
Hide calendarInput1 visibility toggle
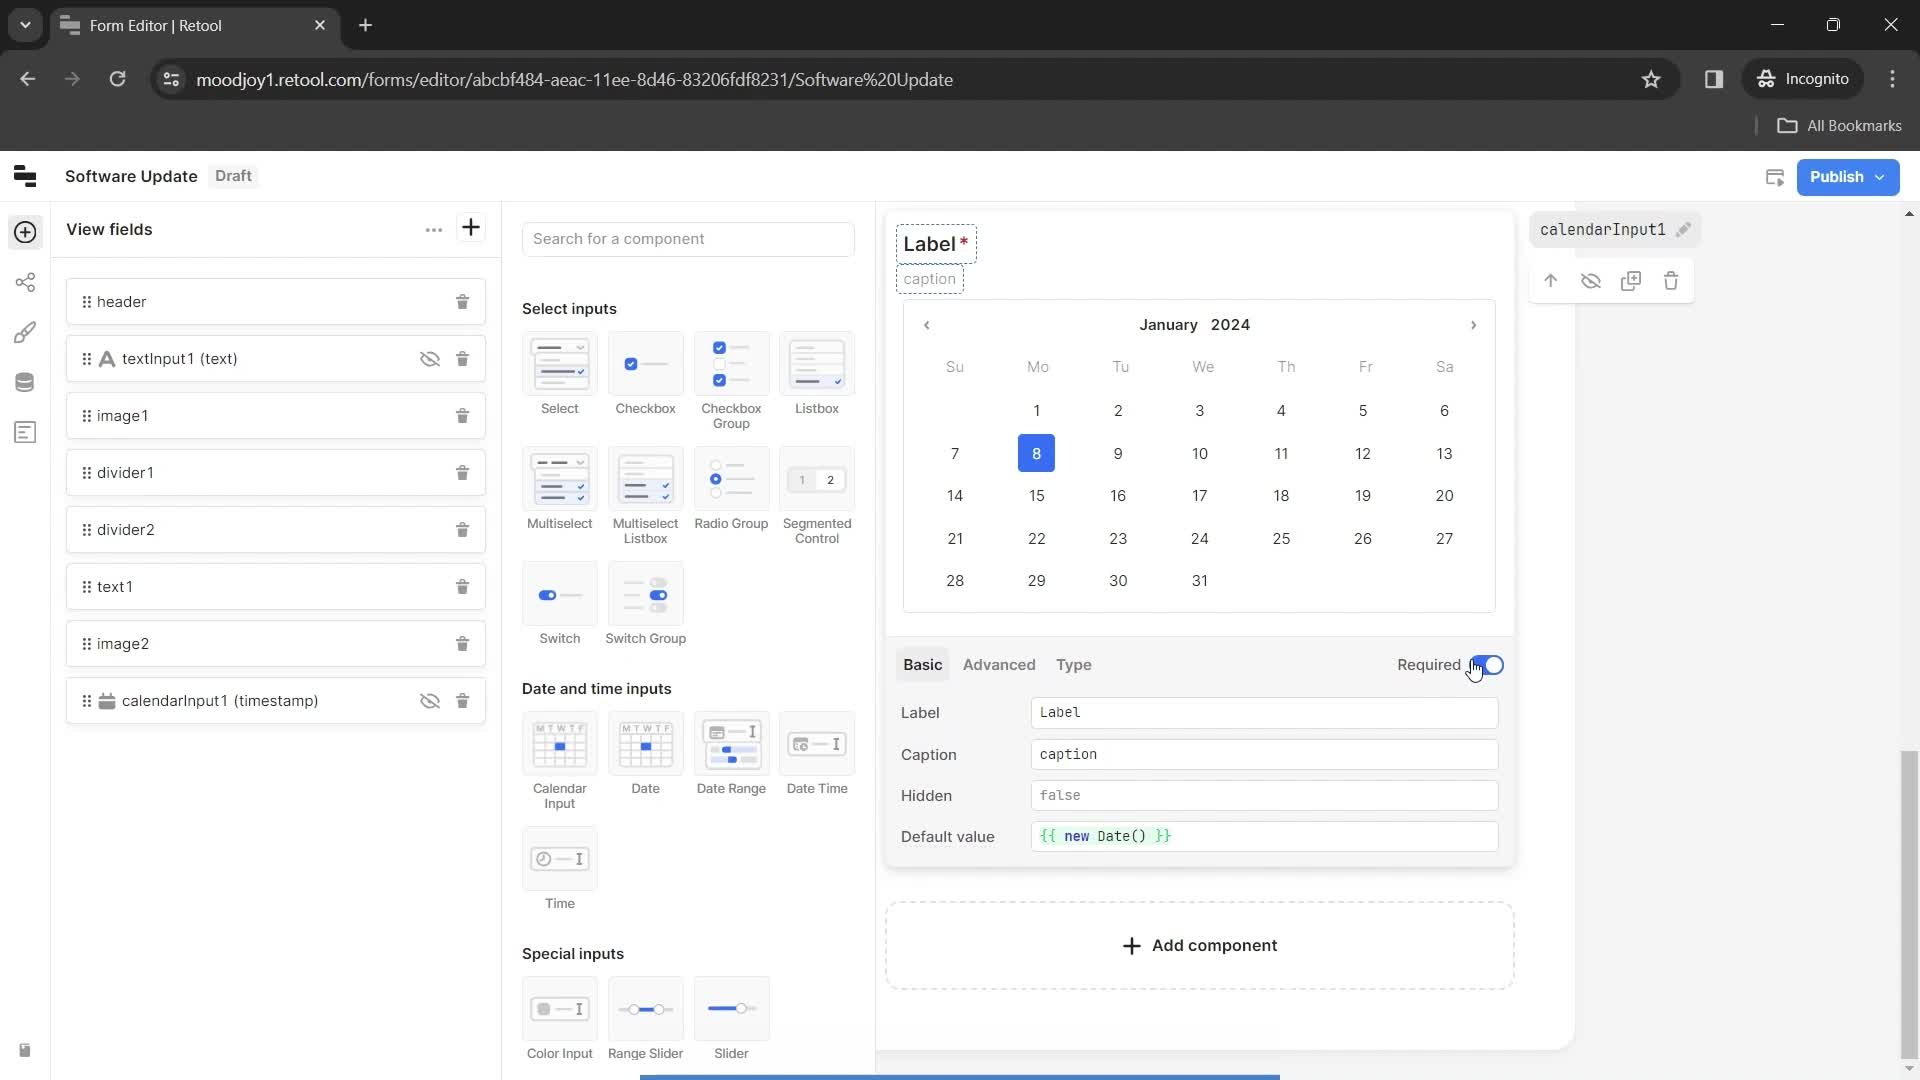429,700
